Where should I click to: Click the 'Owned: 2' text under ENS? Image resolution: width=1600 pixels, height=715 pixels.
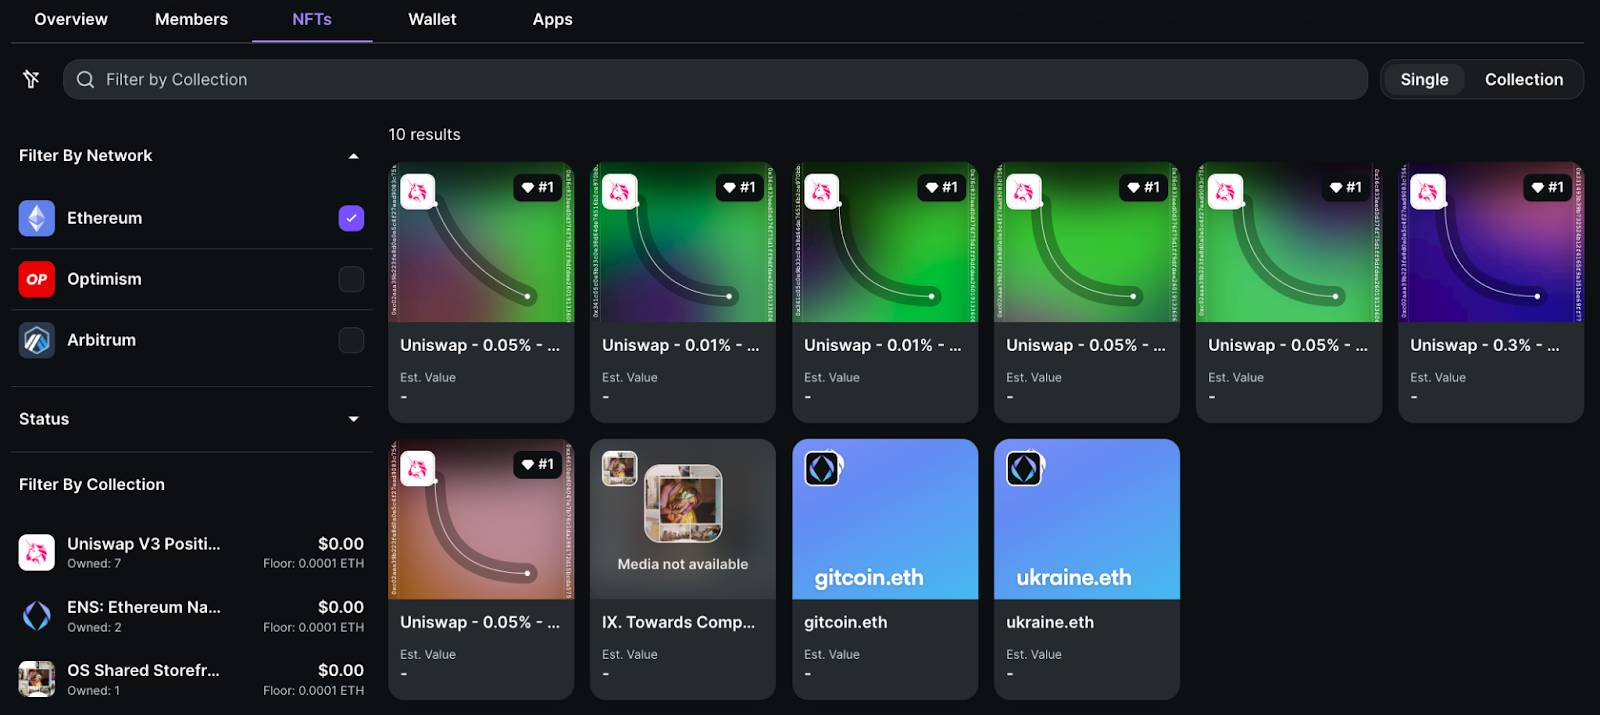[x=94, y=628]
